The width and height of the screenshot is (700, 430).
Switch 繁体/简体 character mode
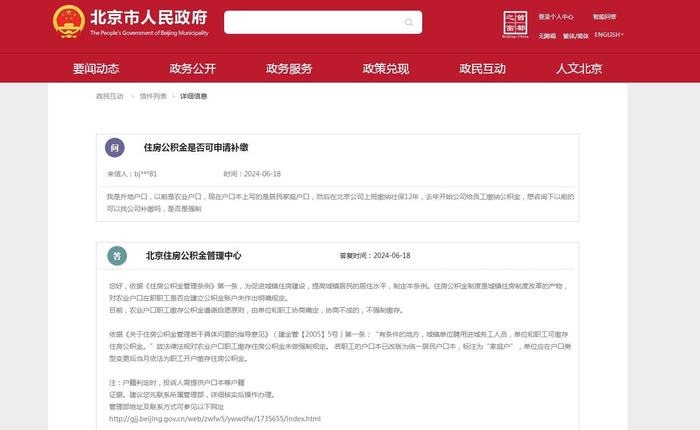tap(575, 36)
